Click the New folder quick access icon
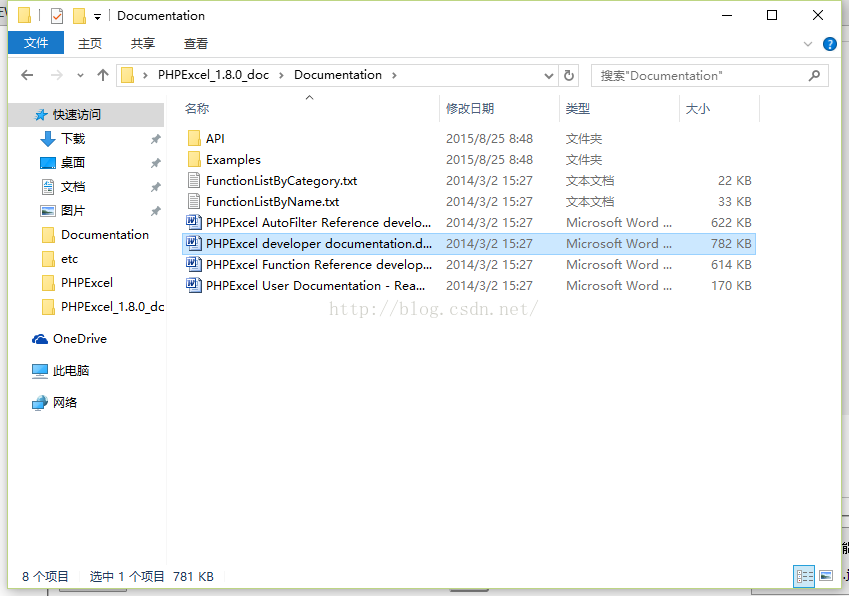Image resolution: width=849 pixels, height=596 pixels. (x=80, y=16)
